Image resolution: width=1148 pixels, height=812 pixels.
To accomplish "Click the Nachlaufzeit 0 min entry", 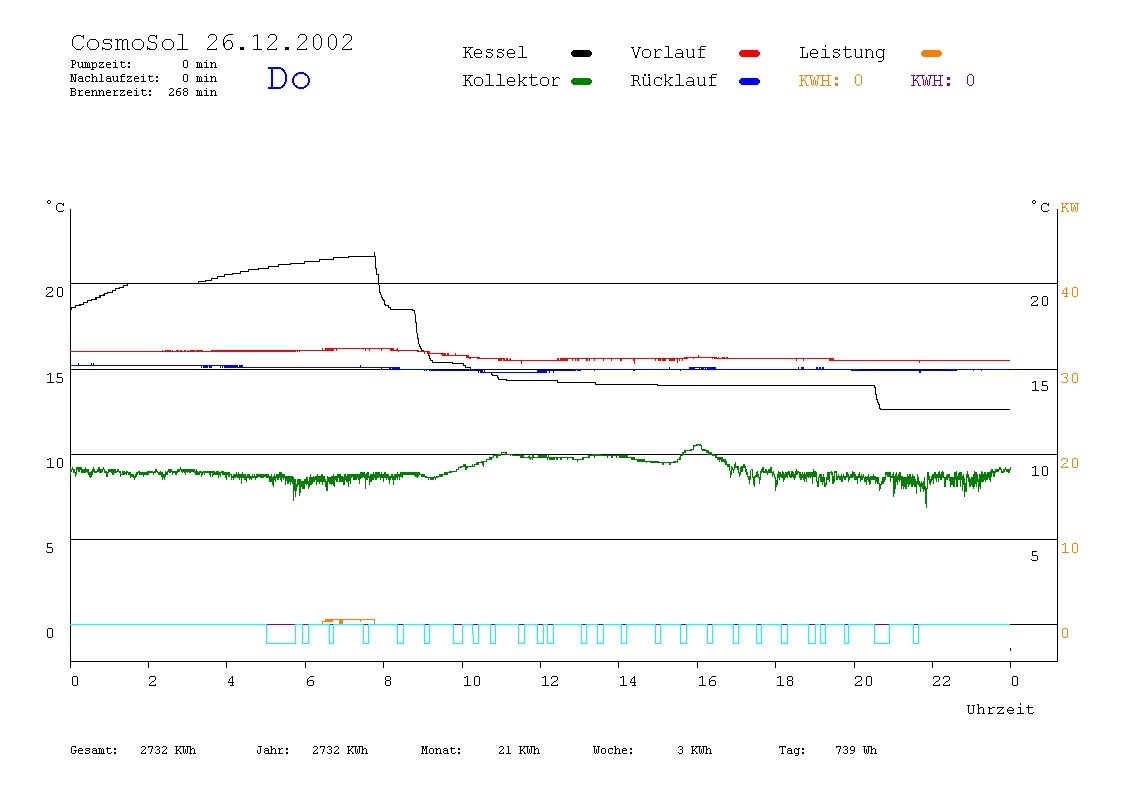I will tap(144, 78).
